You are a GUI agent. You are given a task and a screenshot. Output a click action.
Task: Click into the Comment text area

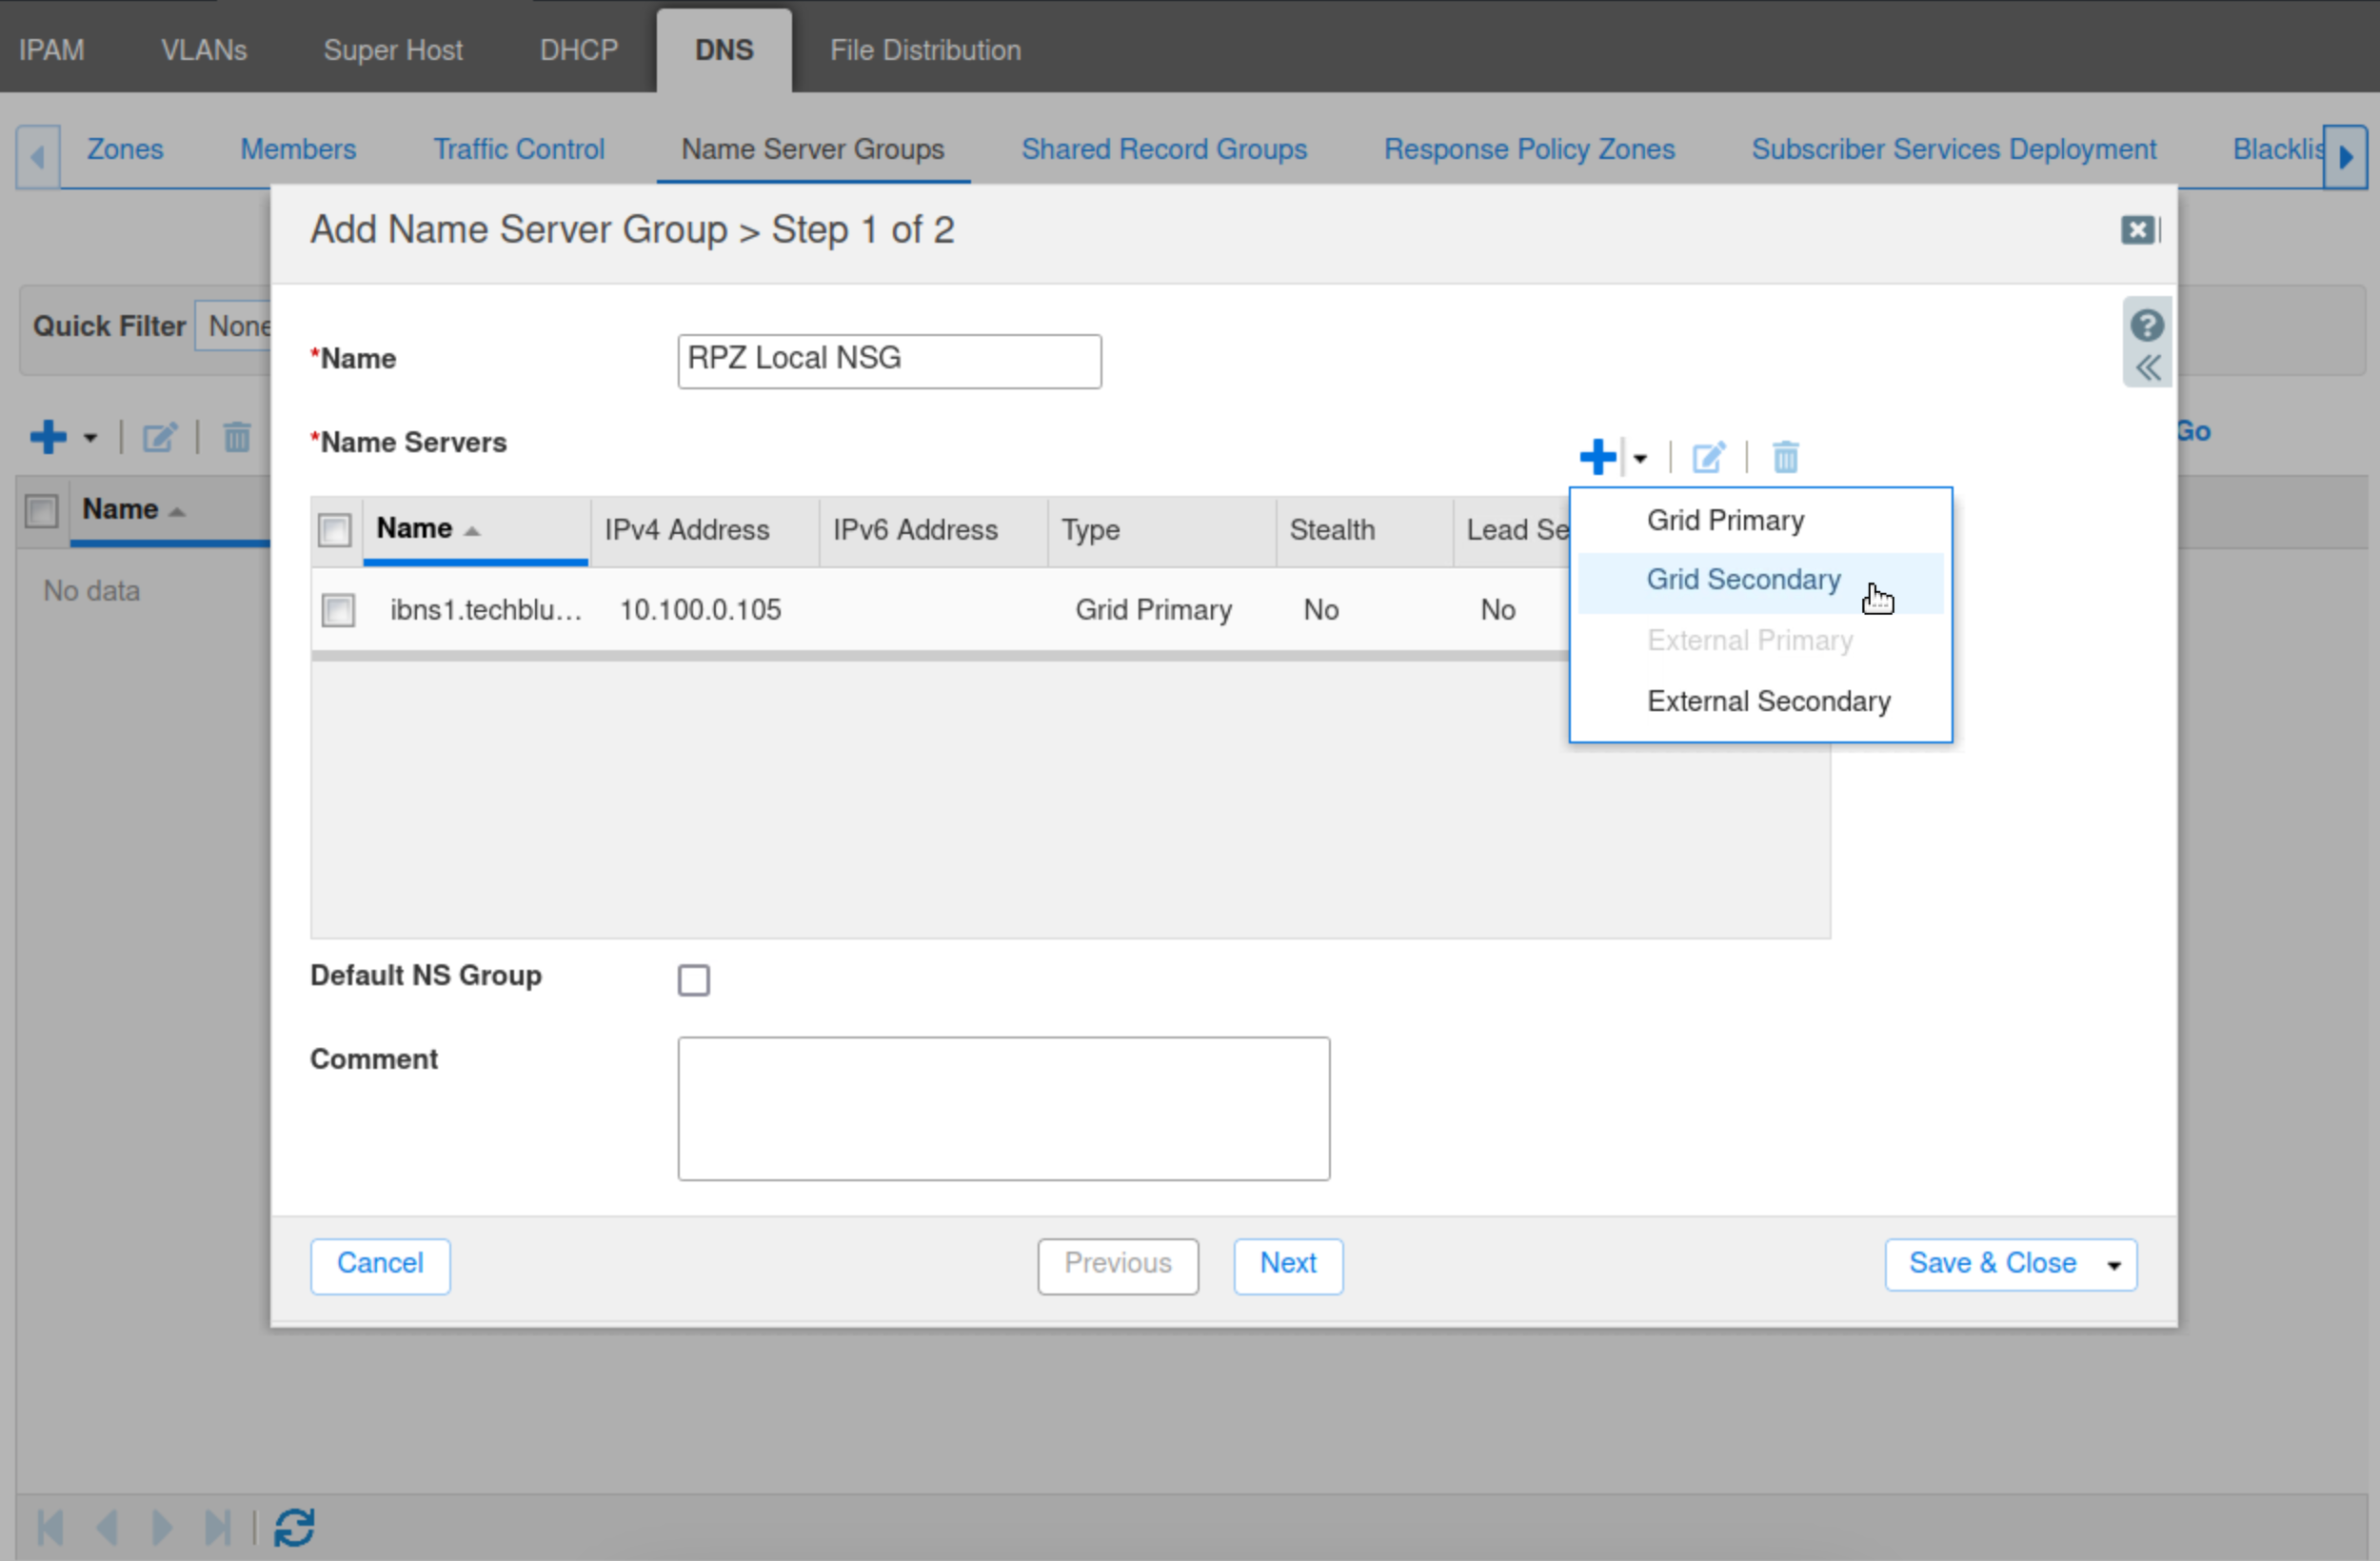point(1003,1108)
